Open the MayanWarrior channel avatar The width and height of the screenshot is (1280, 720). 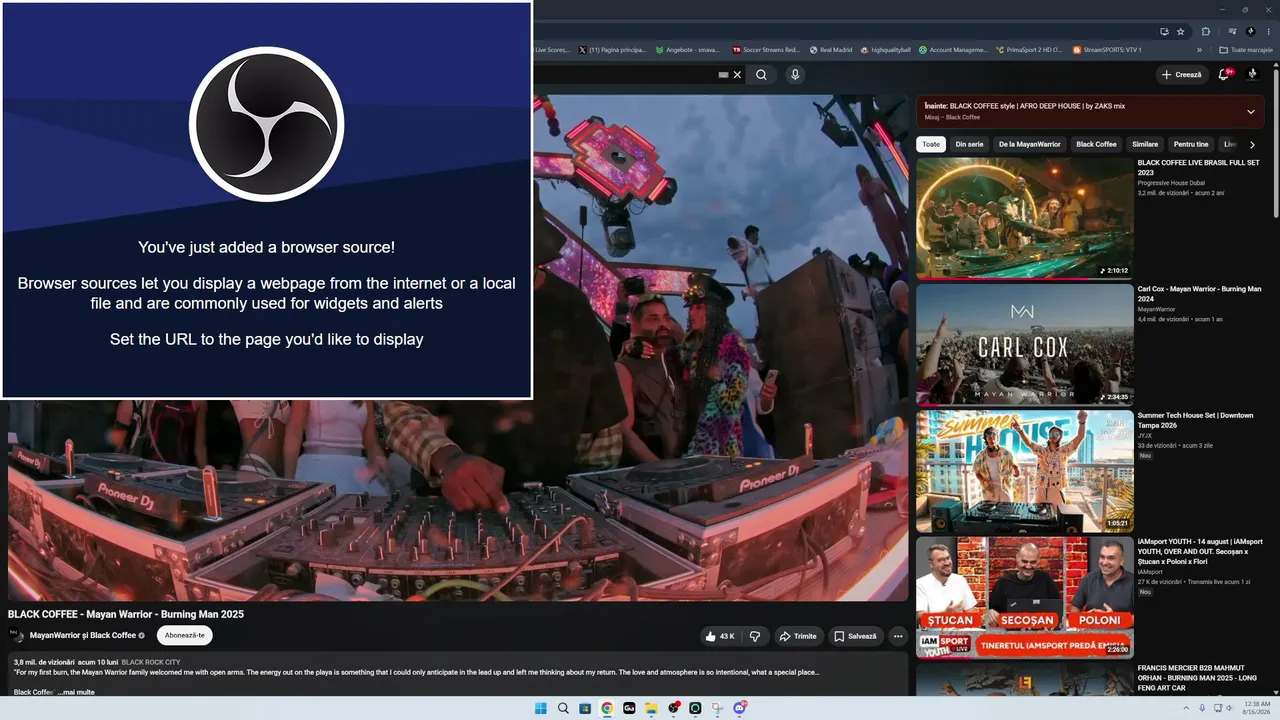point(16,635)
